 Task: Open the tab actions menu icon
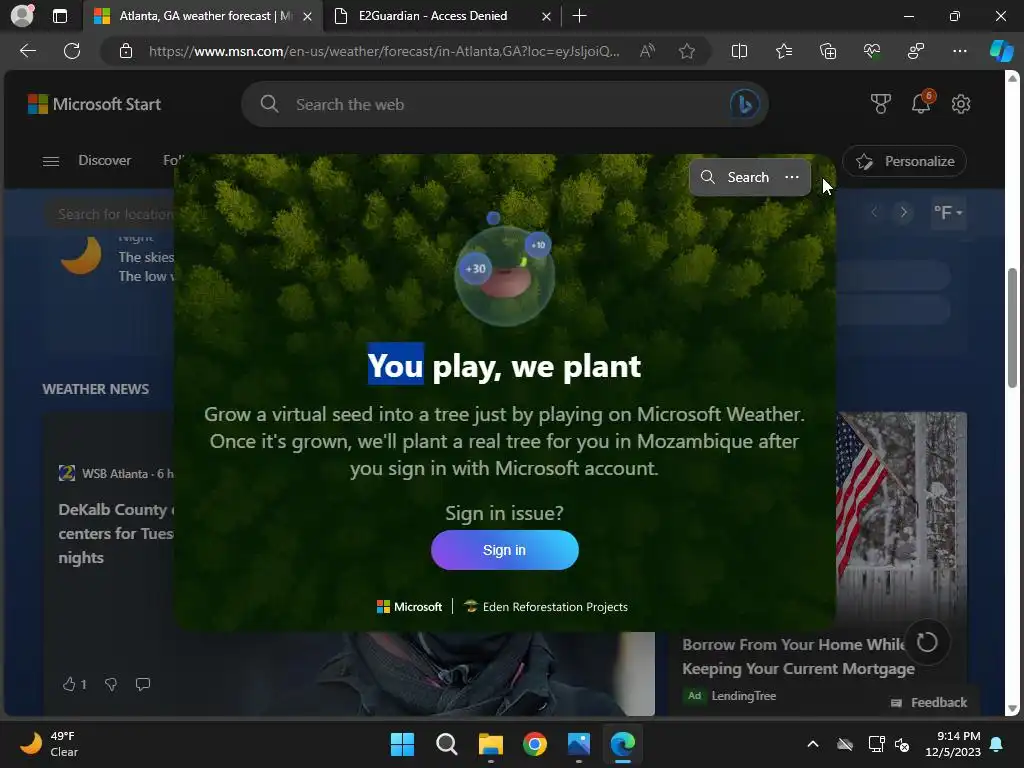(x=60, y=16)
